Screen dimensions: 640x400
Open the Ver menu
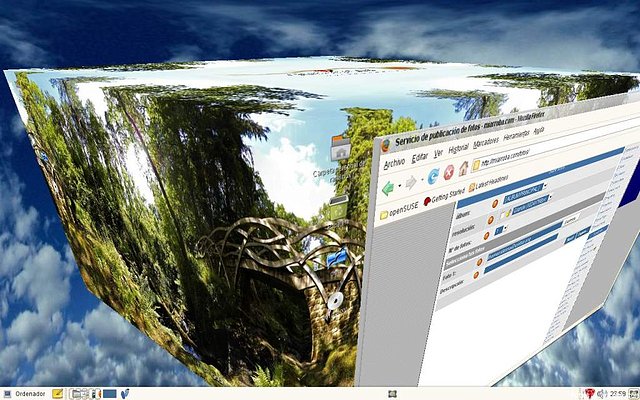pyautogui.click(x=438, y=153)
